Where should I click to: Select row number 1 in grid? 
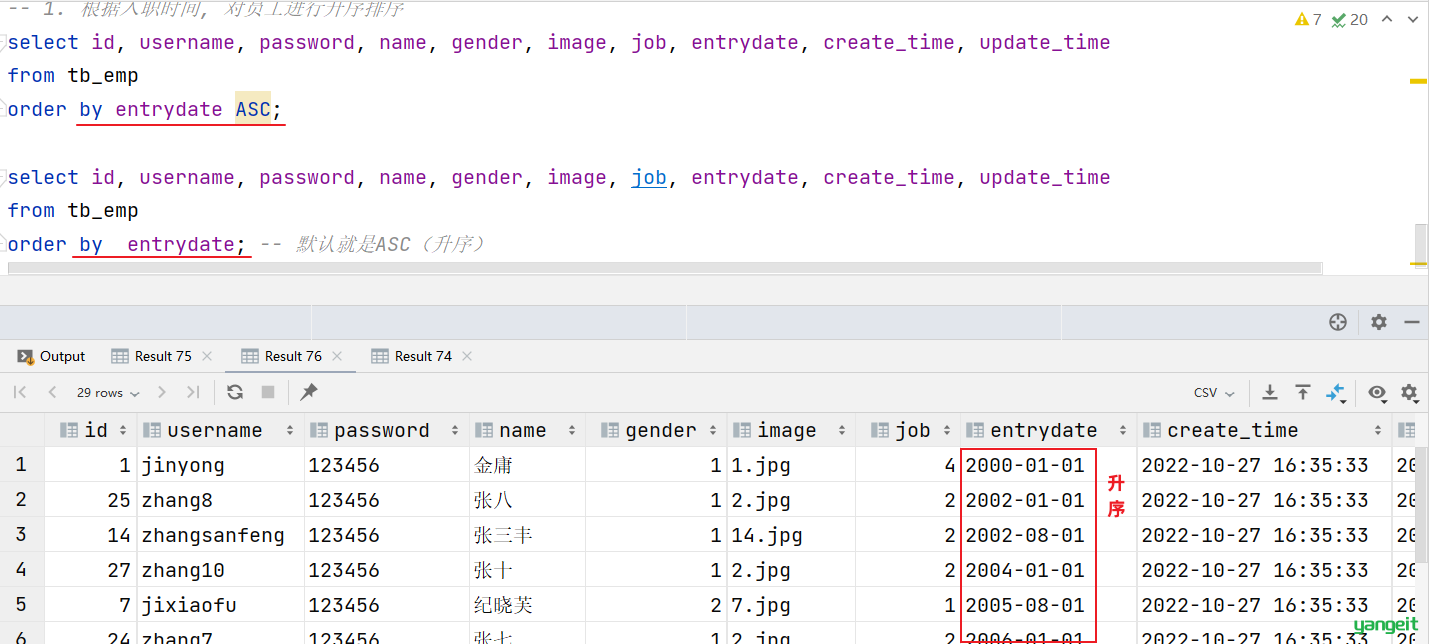coord(21,465)
